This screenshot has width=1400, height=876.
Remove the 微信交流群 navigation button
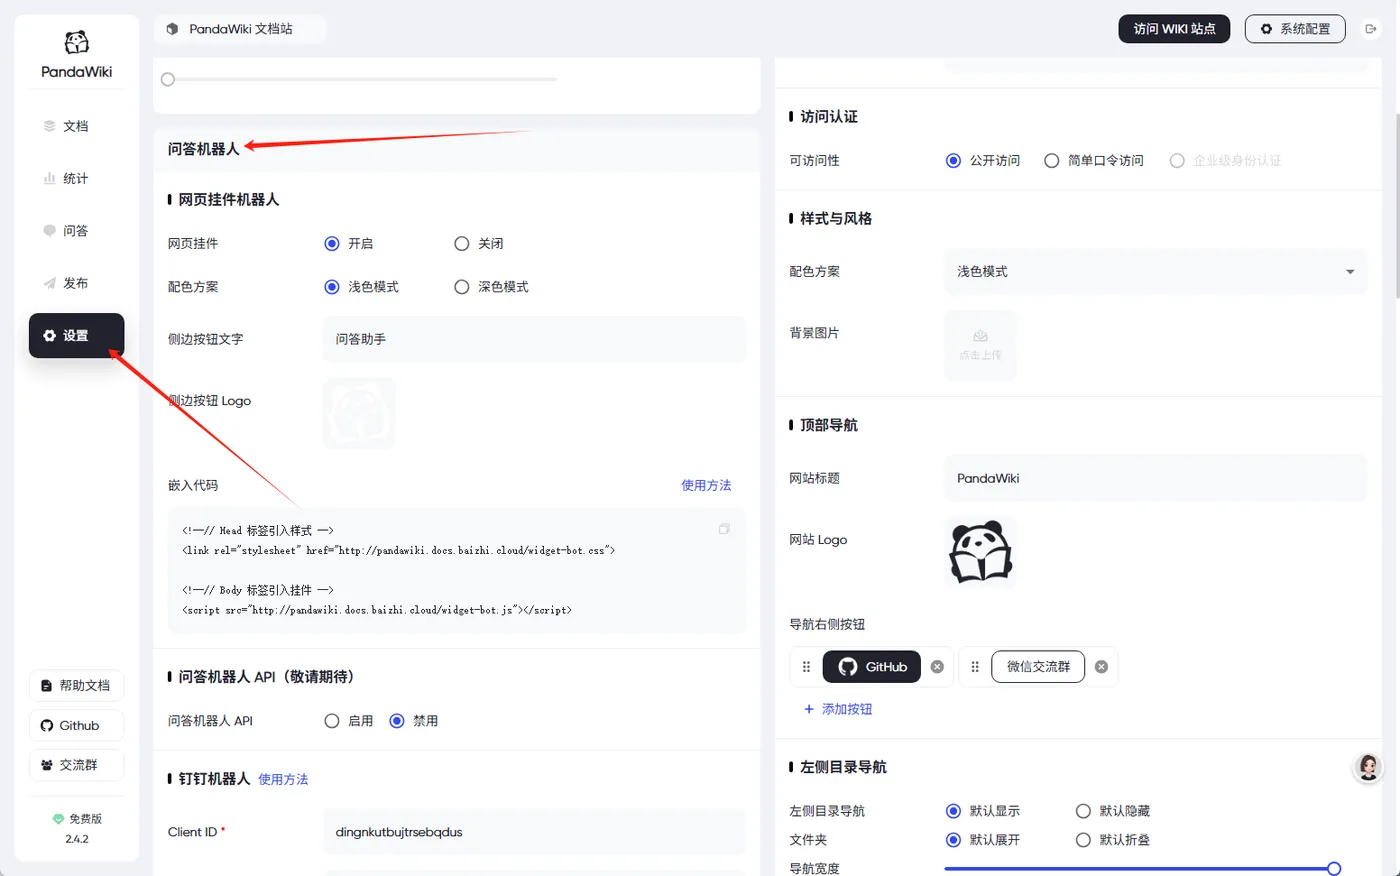pyautogui.click(x=1101, y=667)
